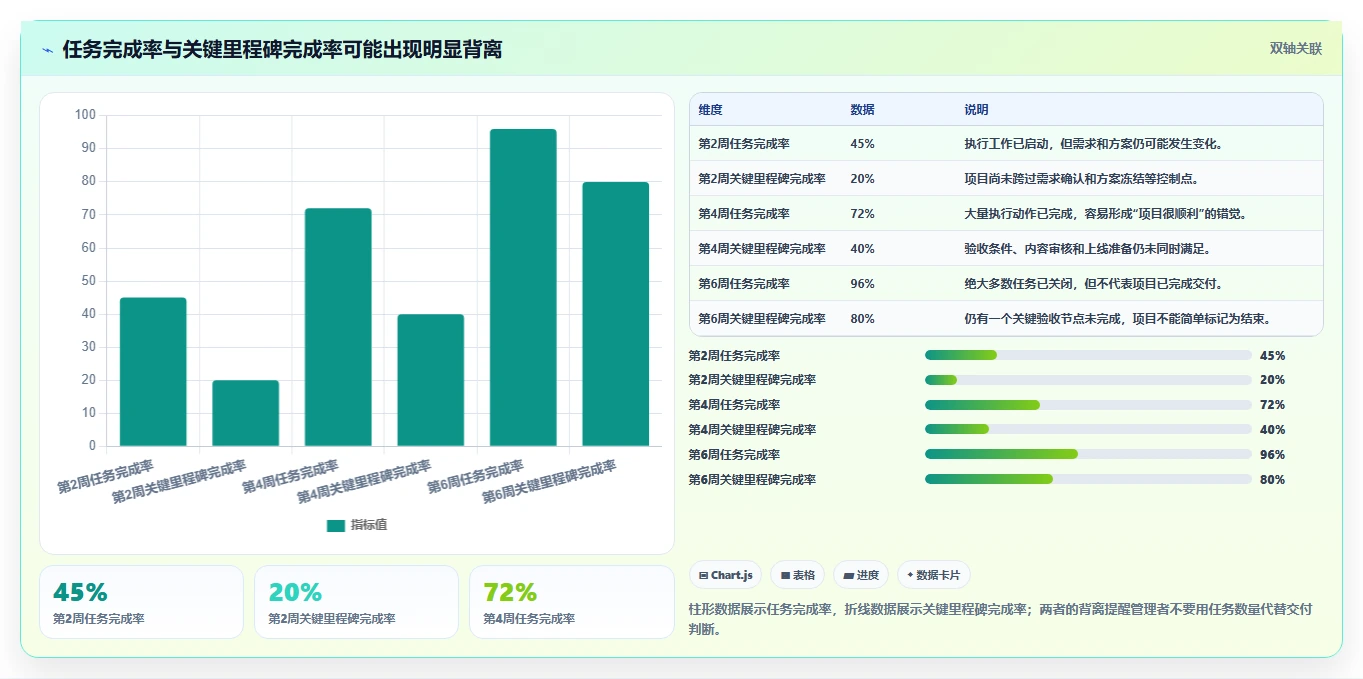Screen dimensions: 1363x679
Task: Click the table cell 第4周关键里程碑完成率
Action: point(762,249)
